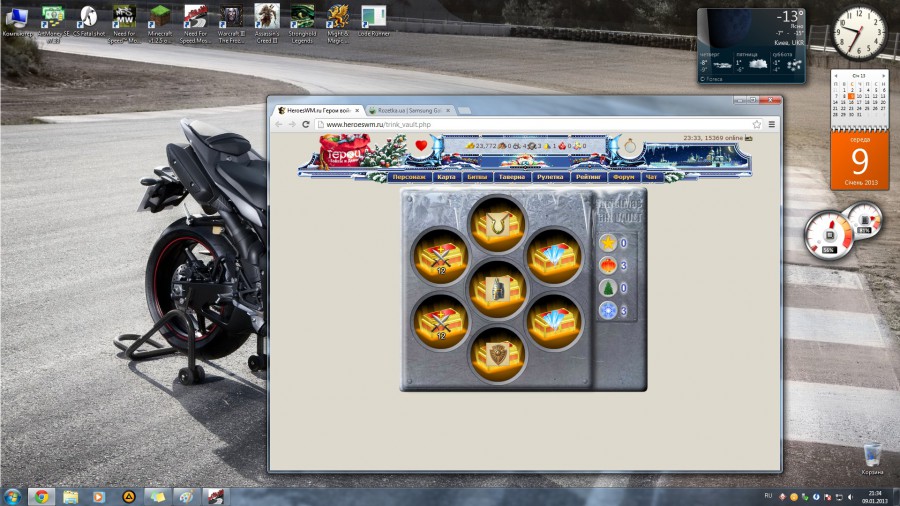Screen dimensions: 900x506
Task: Click the browser back arrow
Action: tap(279, 124)
